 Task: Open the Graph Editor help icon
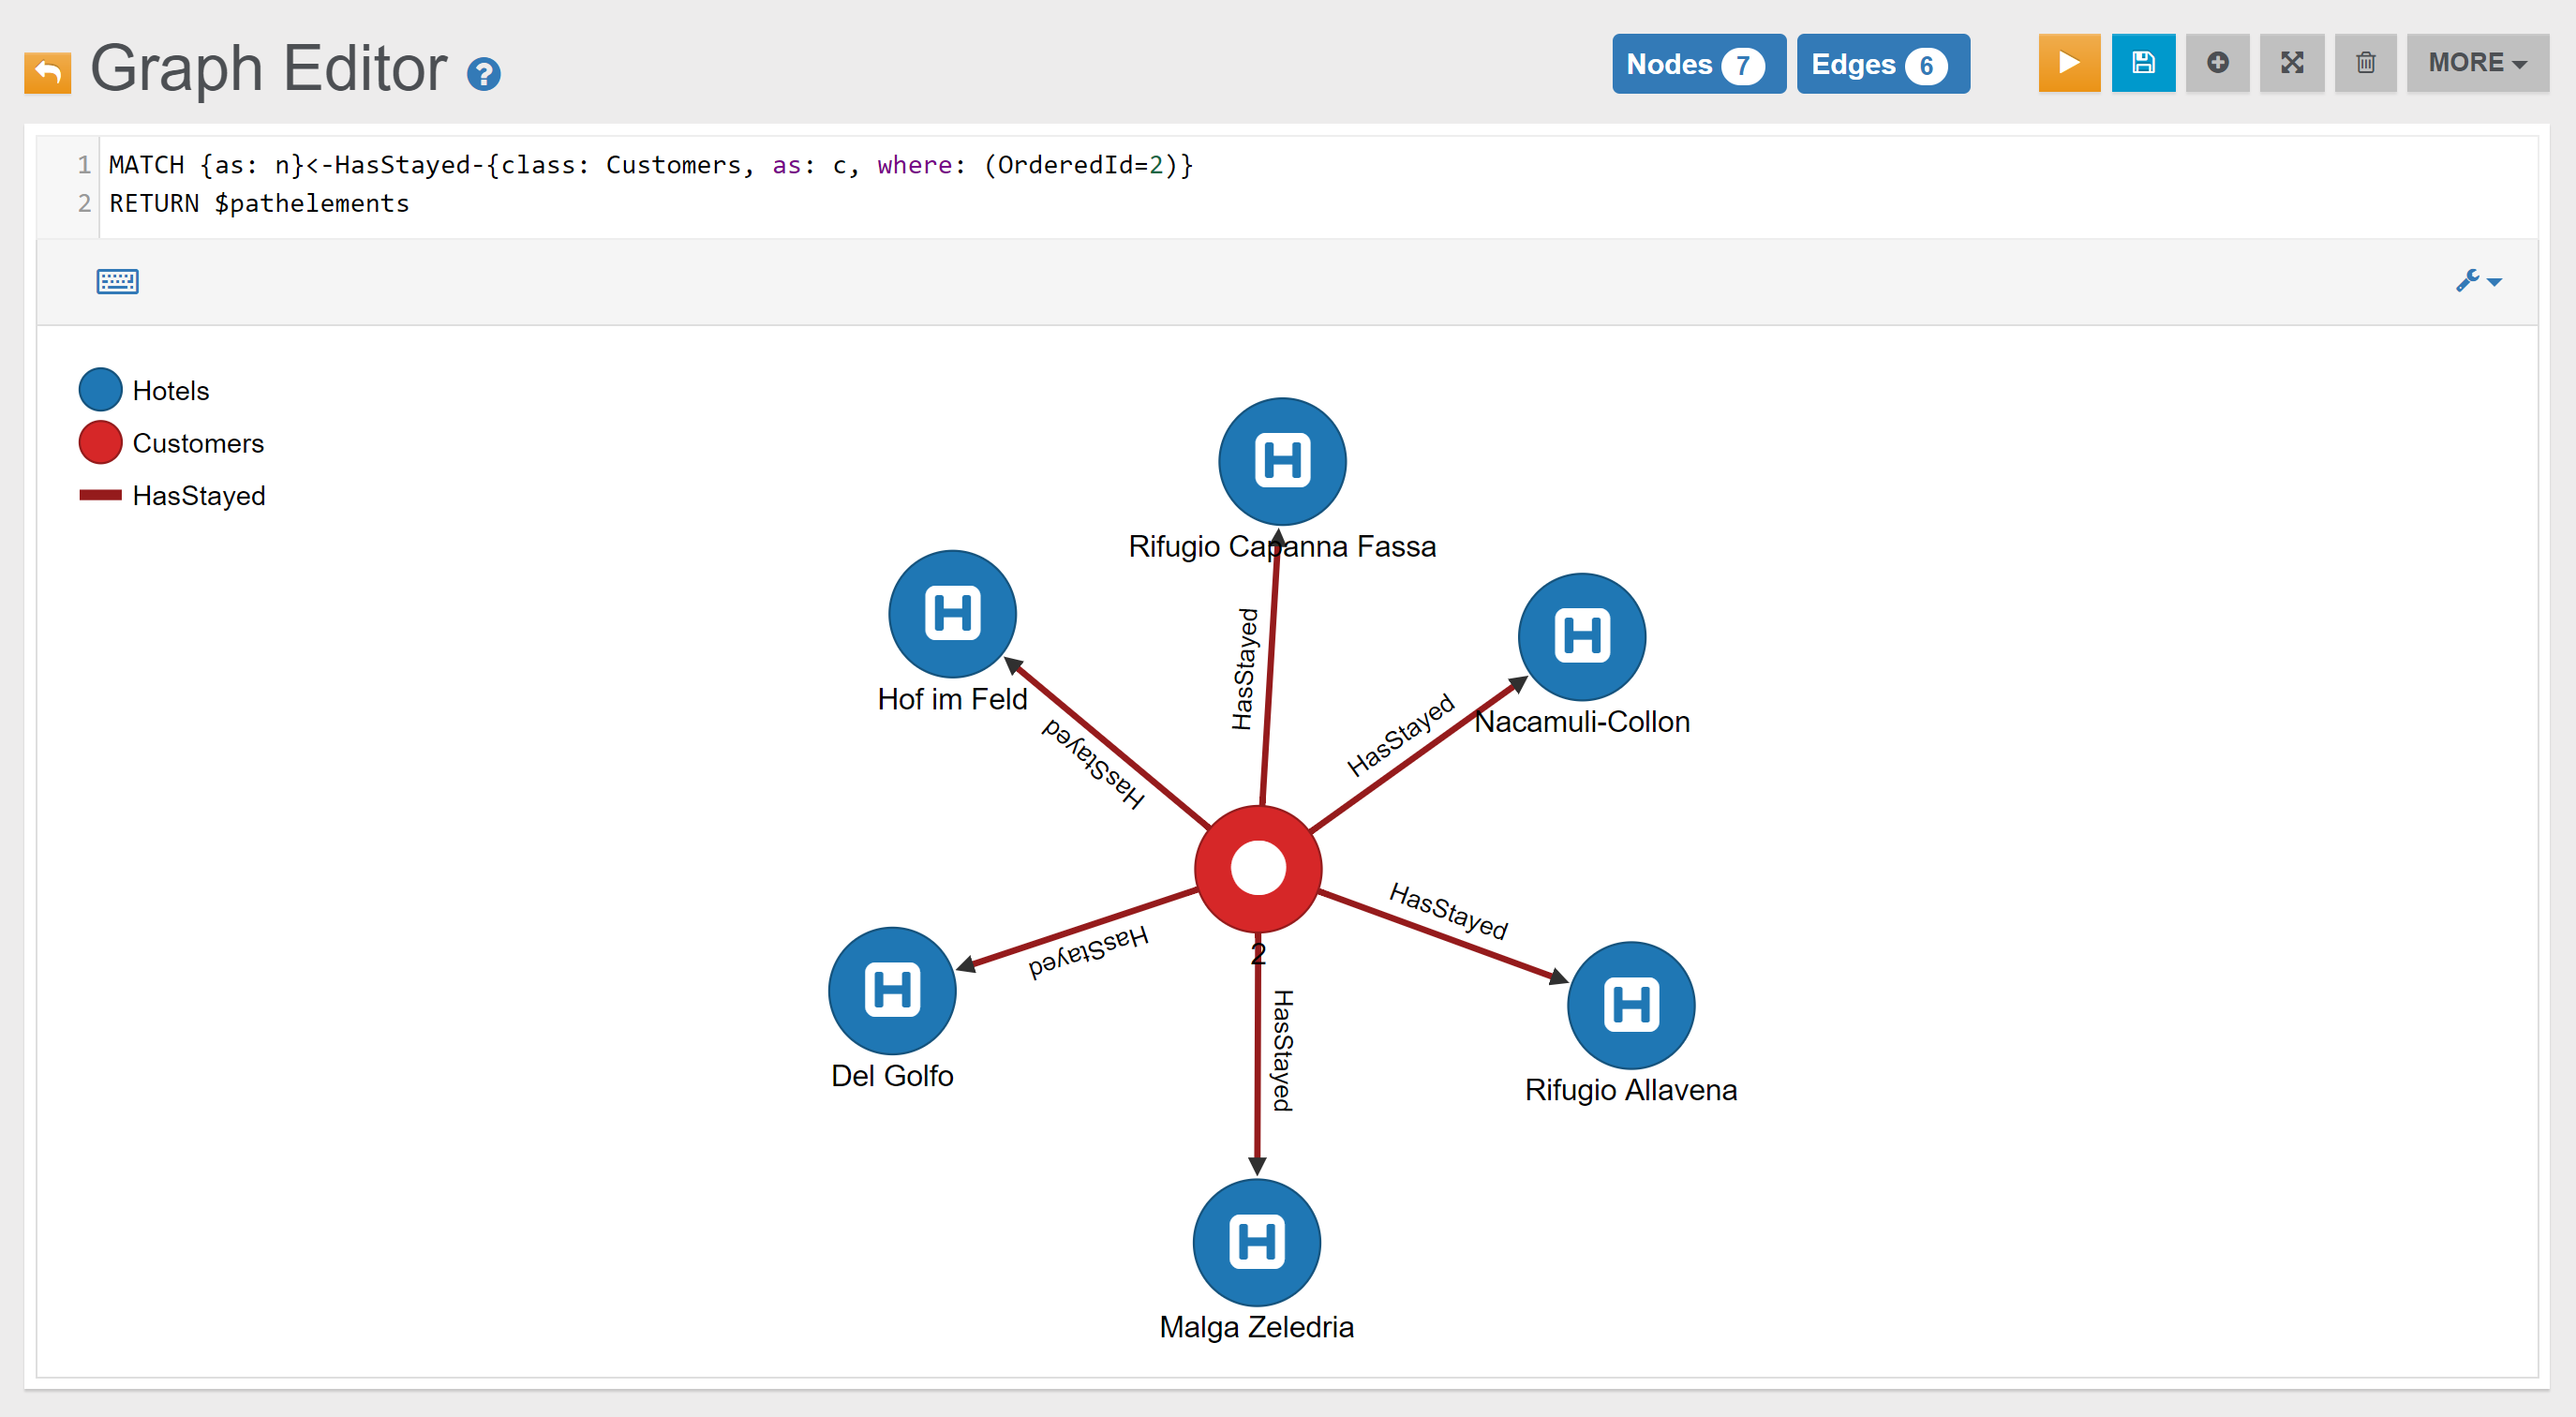[x=483, y=73]
